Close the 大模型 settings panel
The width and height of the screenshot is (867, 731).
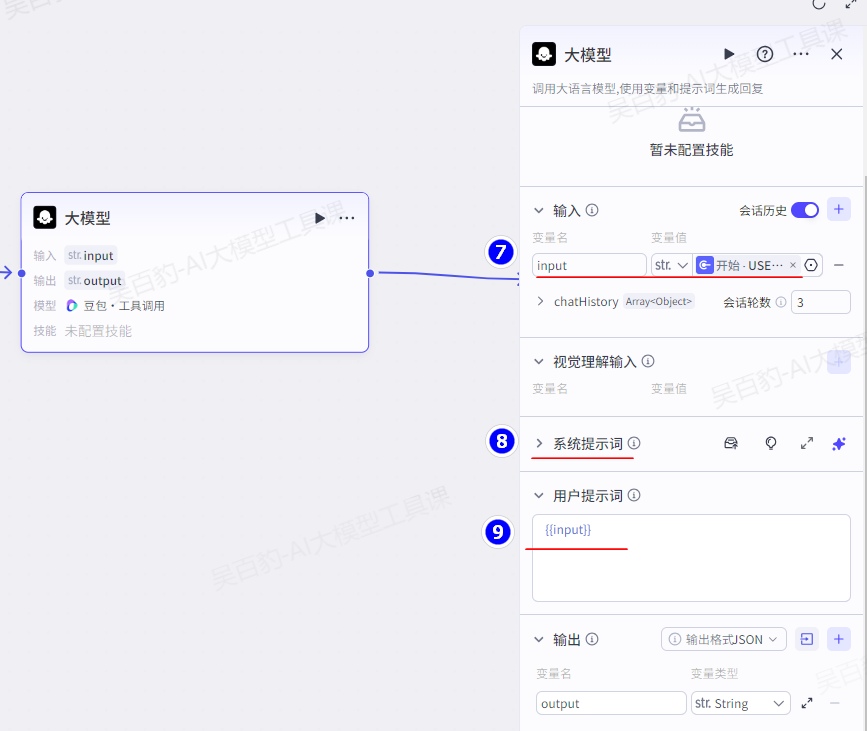837,54
